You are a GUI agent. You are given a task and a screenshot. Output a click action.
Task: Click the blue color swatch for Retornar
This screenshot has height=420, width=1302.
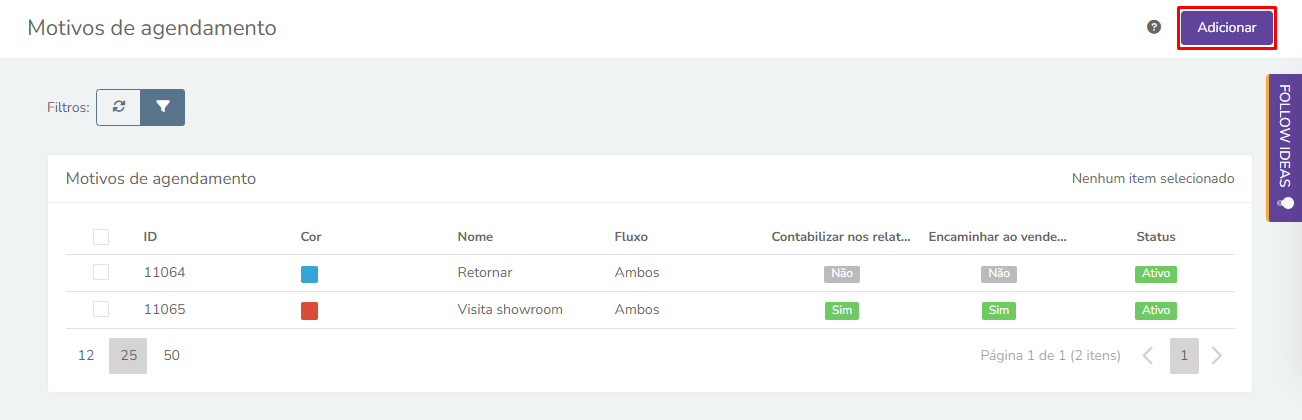(310, 274)
